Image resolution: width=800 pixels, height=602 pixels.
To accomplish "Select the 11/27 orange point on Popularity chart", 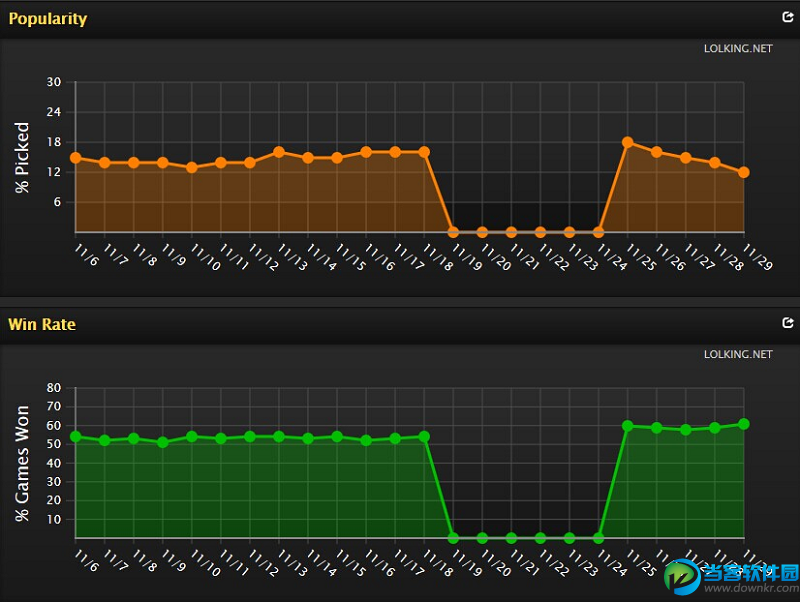I will click(x=686, y=158).
